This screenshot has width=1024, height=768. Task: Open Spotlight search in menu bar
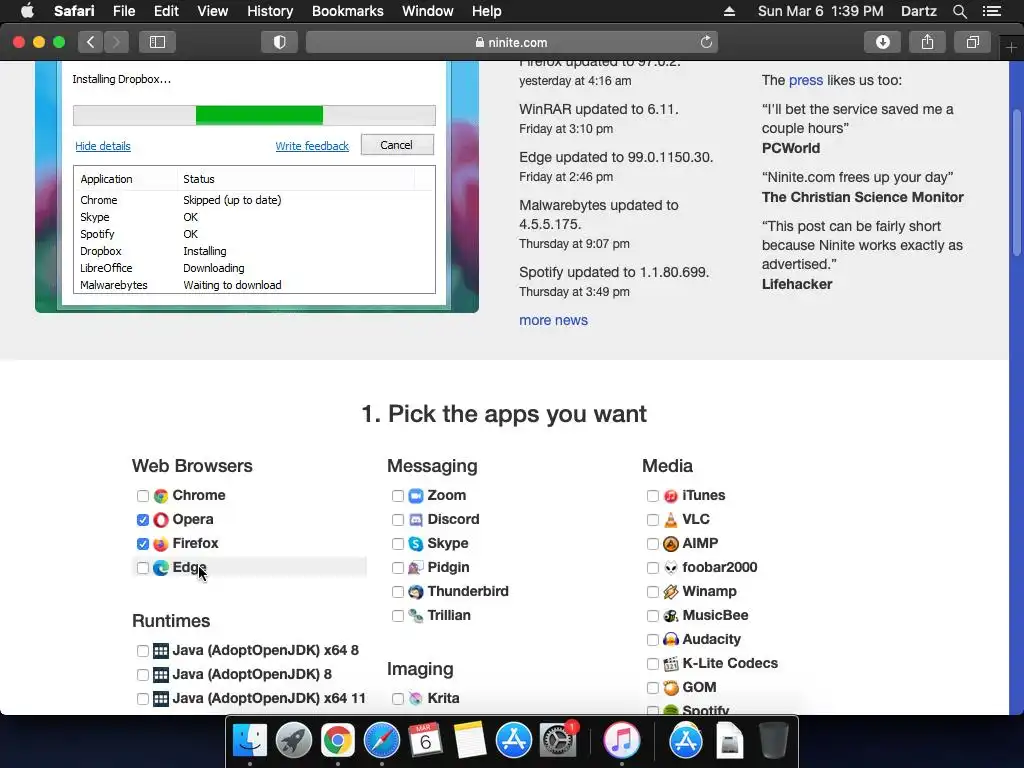pyautogui.click(x=959, y=11)
